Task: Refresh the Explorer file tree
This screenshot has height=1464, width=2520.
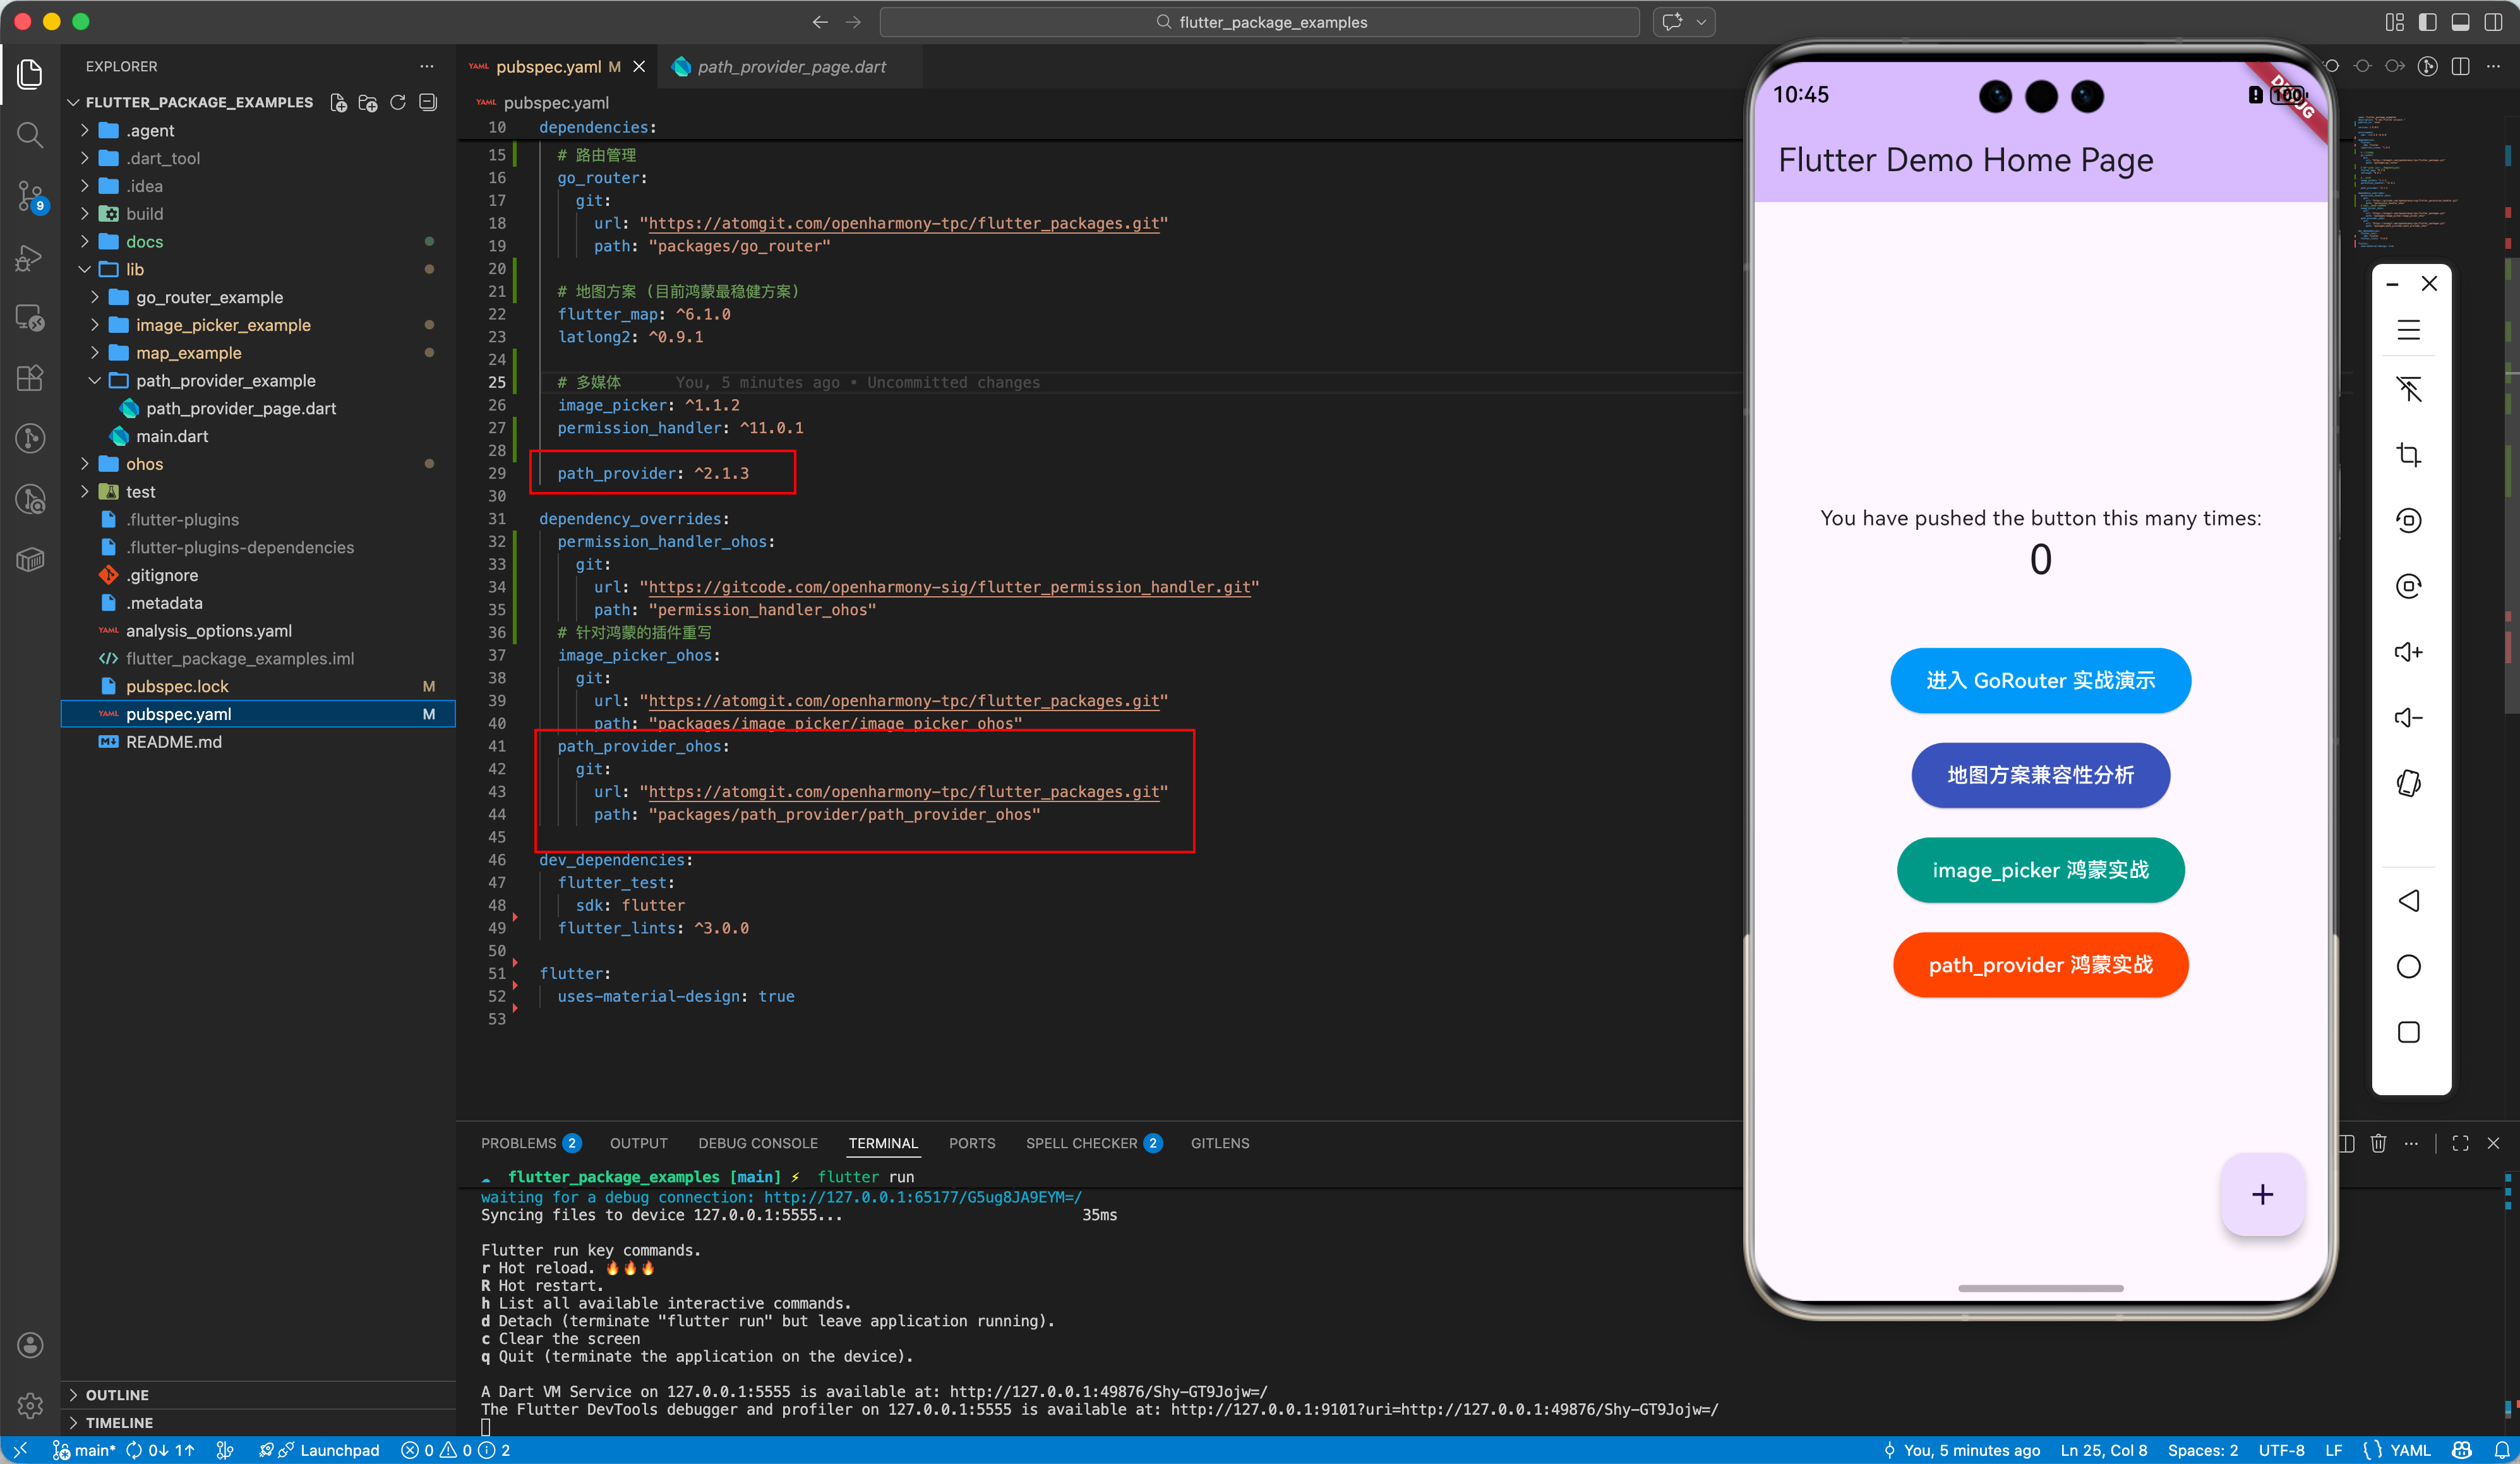Action: [398, 102]
